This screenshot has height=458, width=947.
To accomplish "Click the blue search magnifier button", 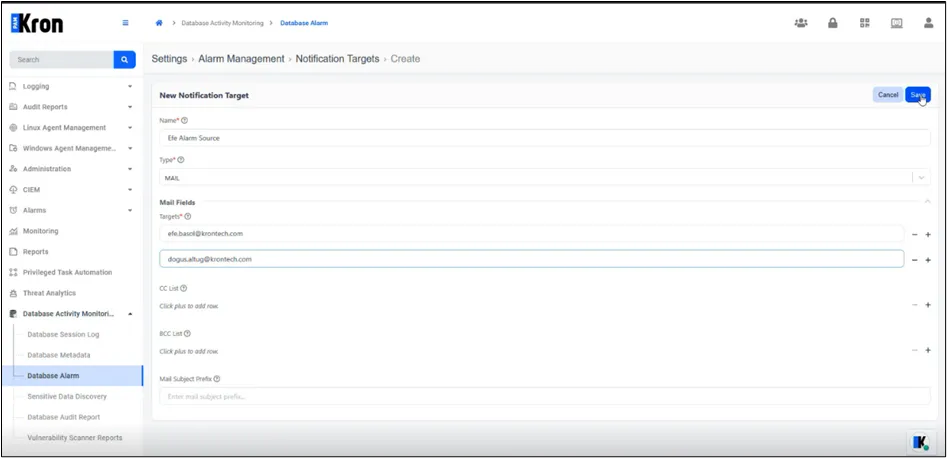I will tap(124, 60).
